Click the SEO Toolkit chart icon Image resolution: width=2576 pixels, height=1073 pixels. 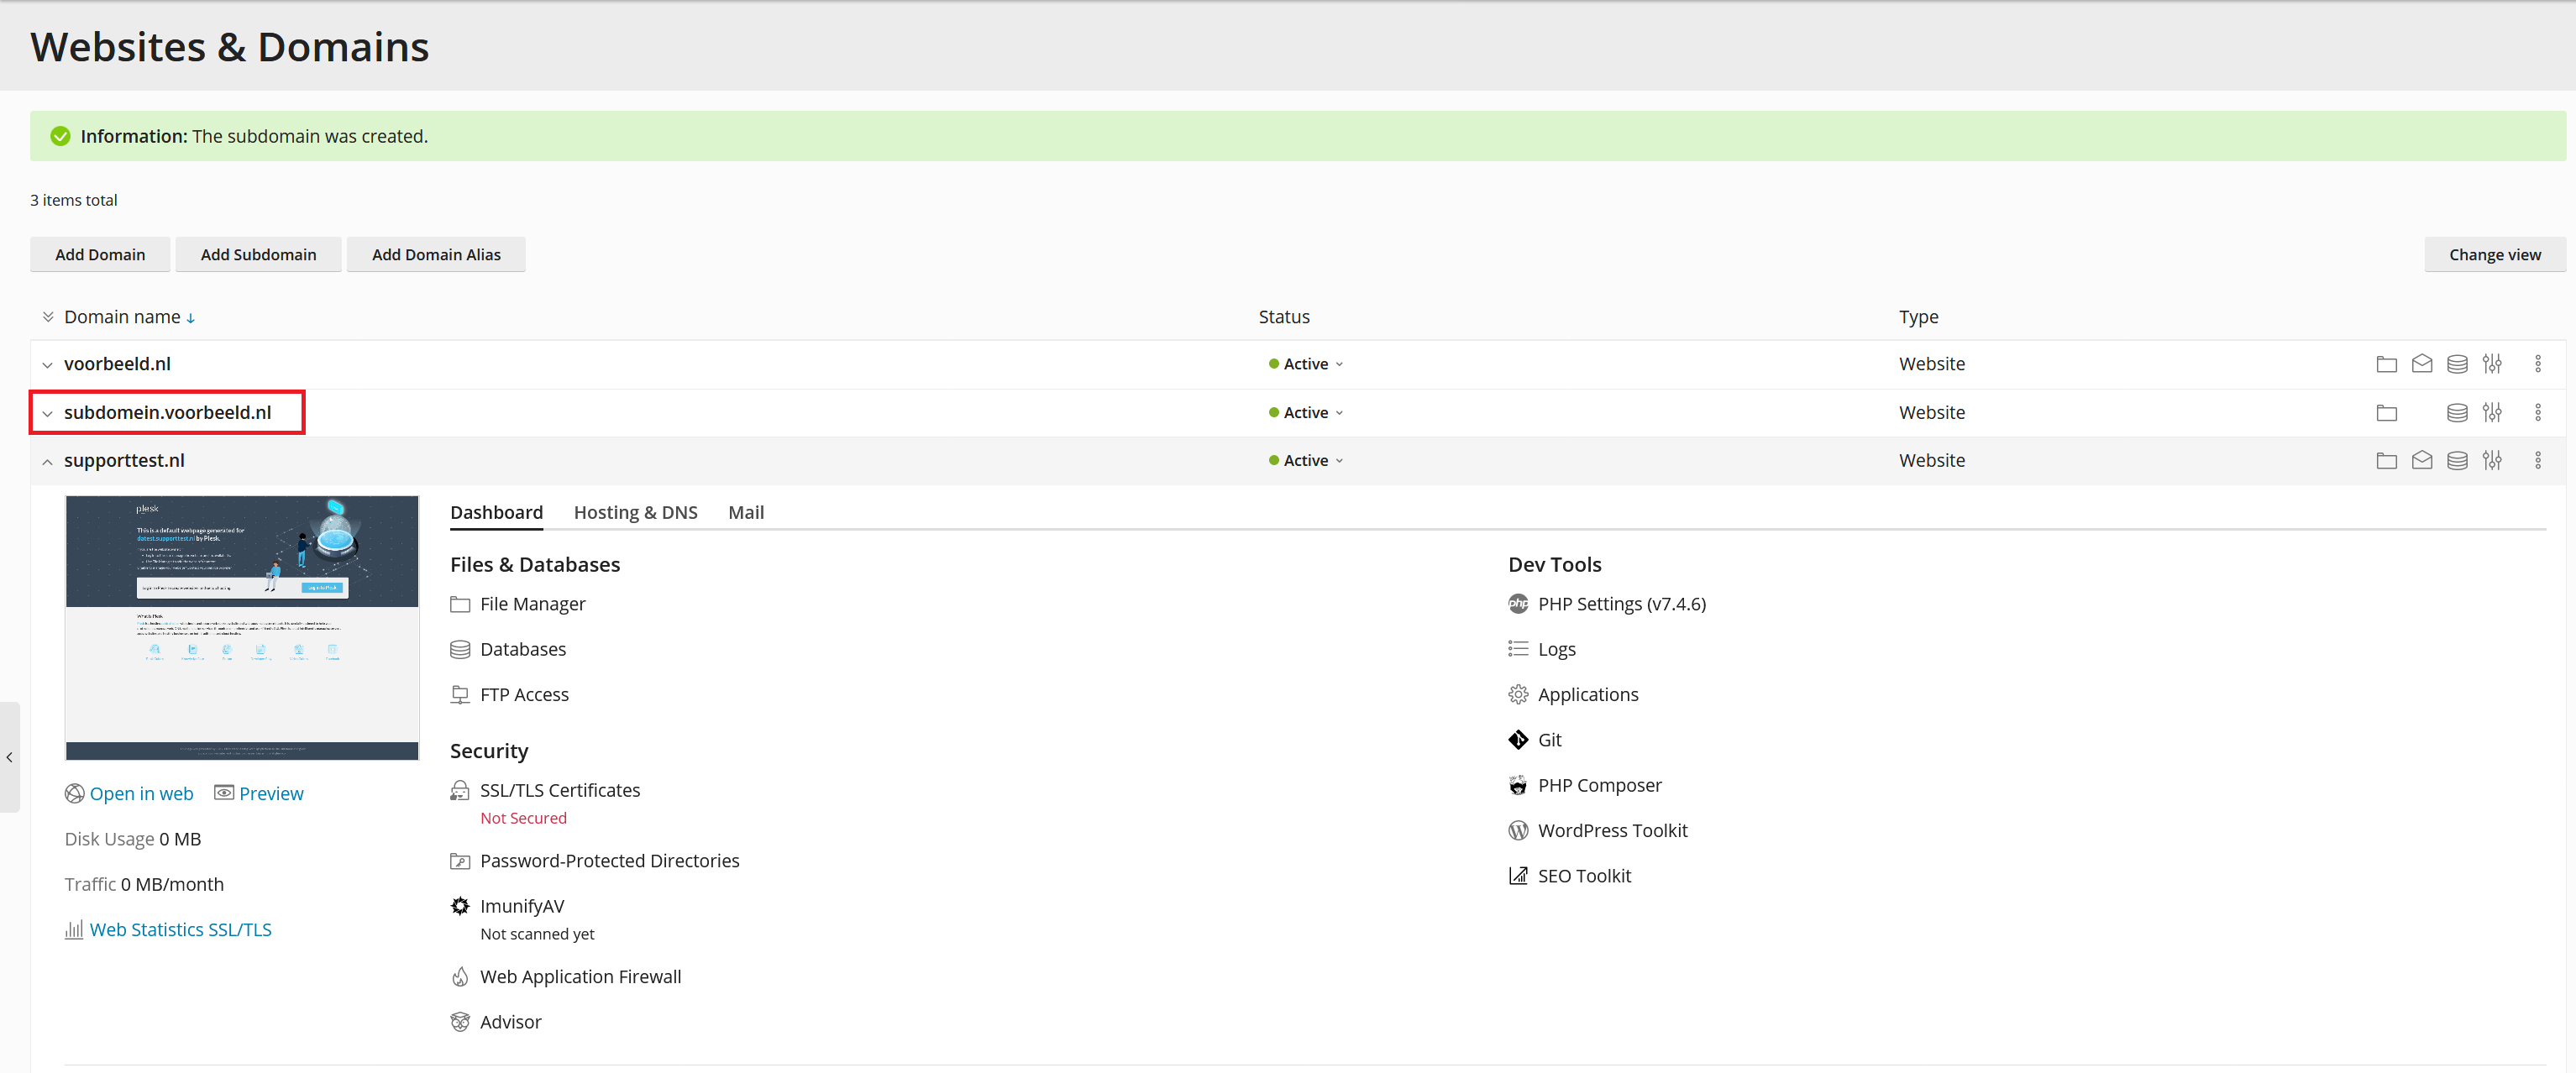coord(1517,876)
